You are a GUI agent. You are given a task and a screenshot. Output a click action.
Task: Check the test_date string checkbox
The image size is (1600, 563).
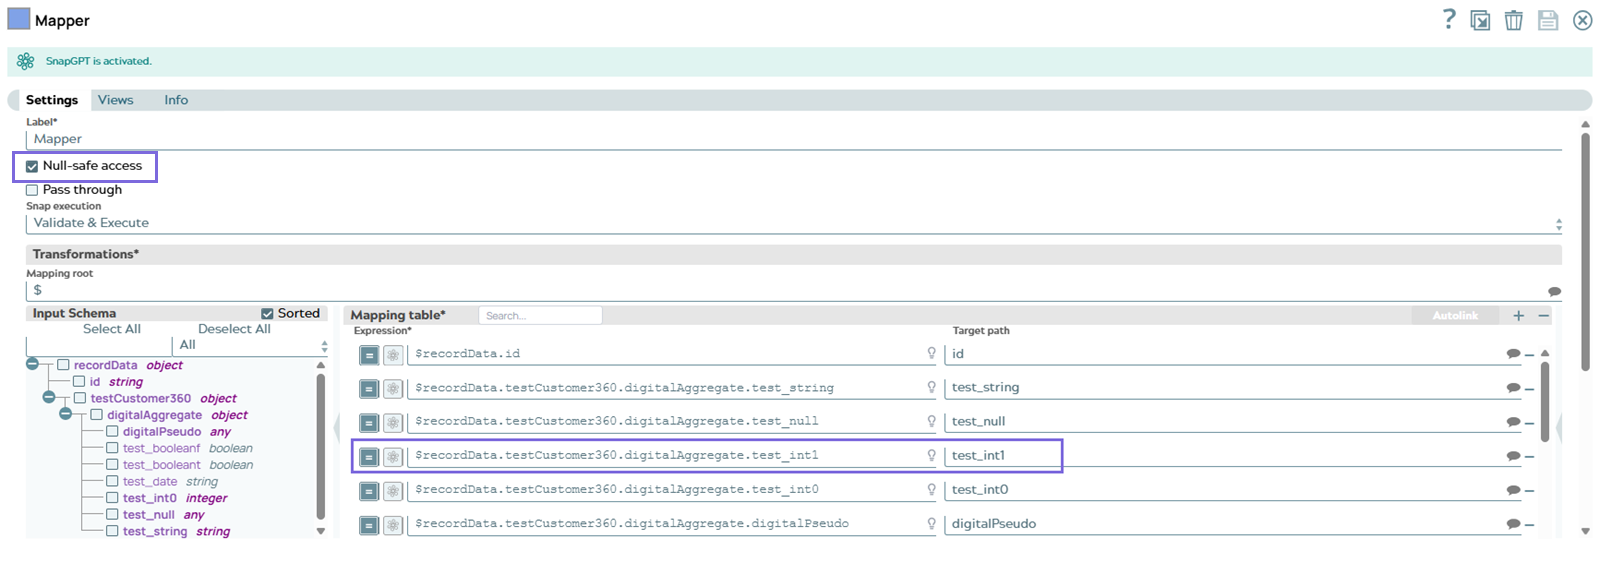[112, 481]
